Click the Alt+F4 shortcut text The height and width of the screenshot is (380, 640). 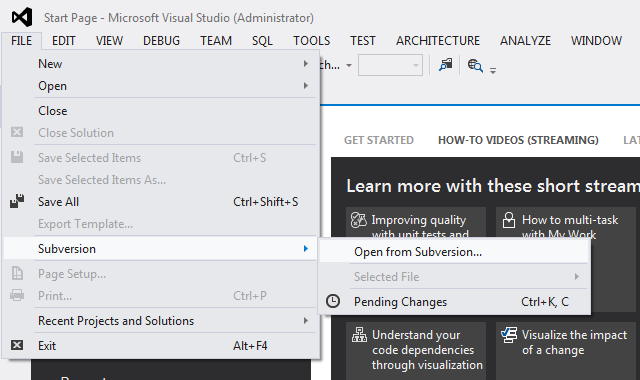[250, 346]
